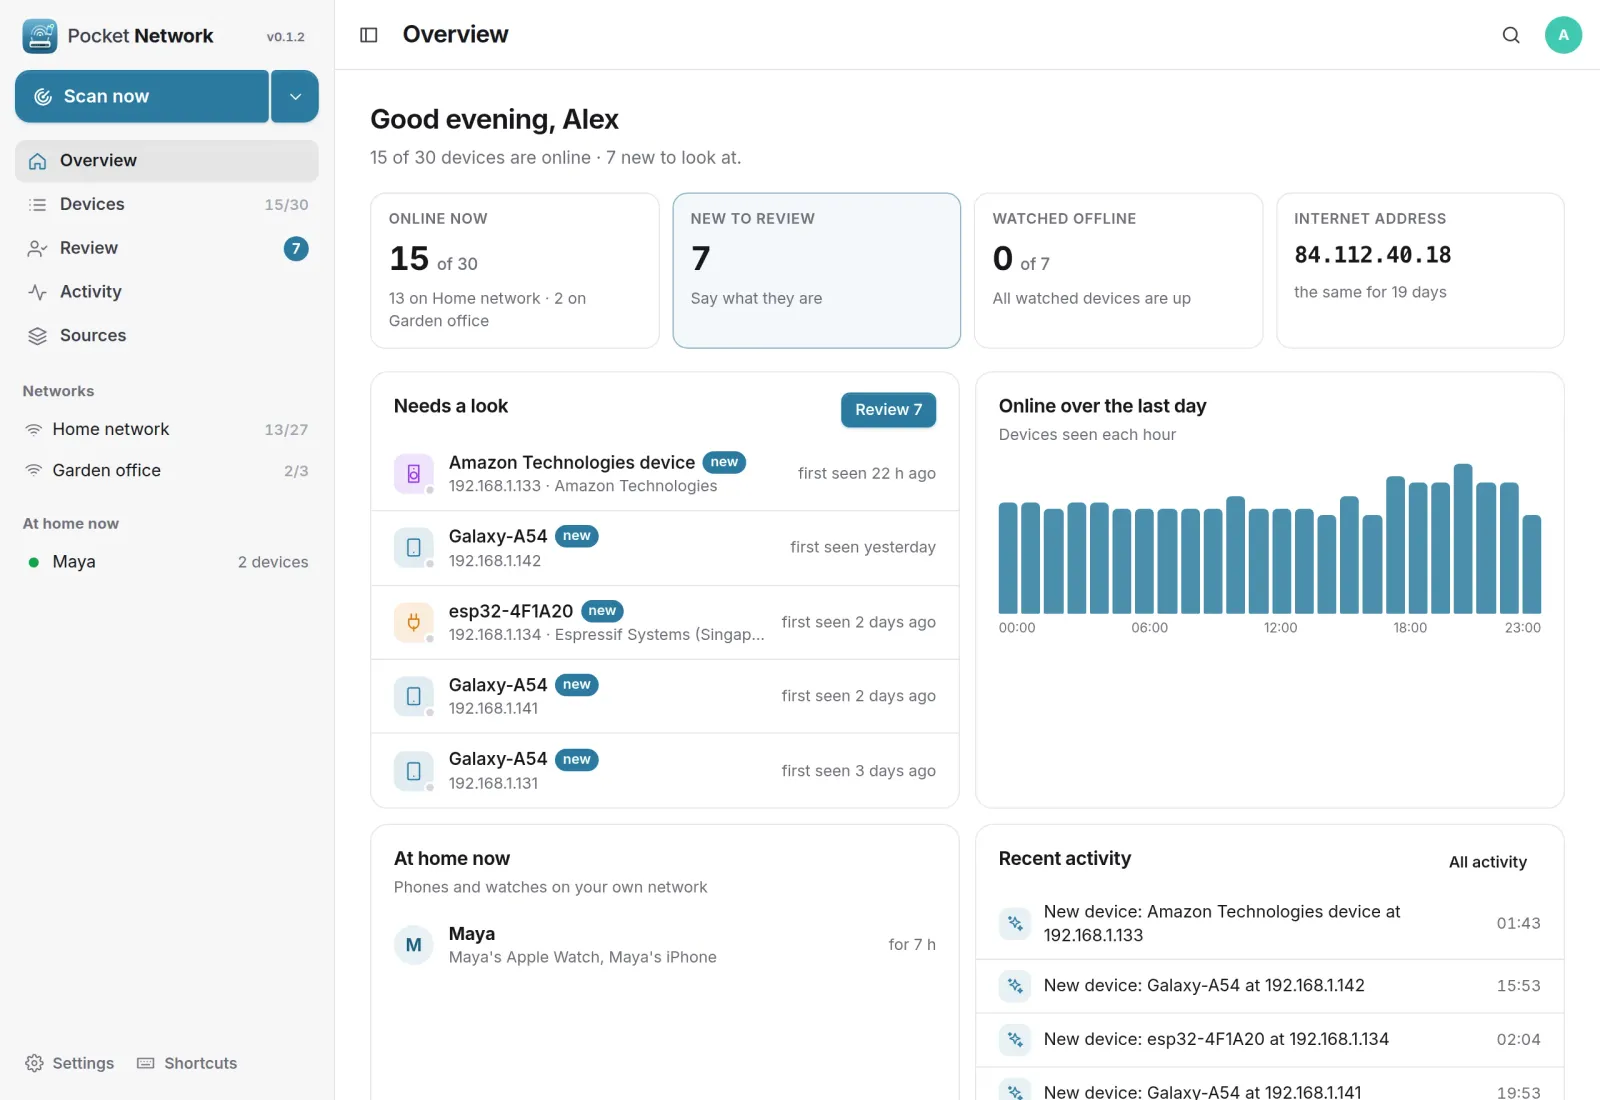The height and width of the screenshot is (1100, 1600).
Task: Open the Online now stat card
Action: pyautogui.click(x=515, y=270)
